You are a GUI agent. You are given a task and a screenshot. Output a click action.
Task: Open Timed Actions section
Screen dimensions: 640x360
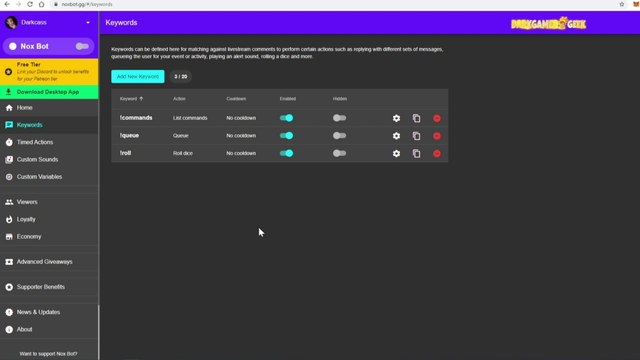click(x=49, y=142)
